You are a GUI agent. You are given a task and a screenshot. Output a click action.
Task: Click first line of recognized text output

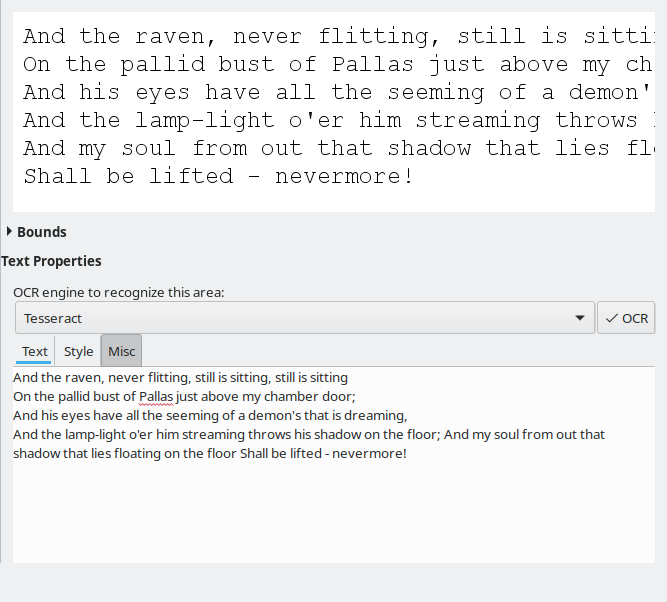pyautogui.click(x=180, y=378)
